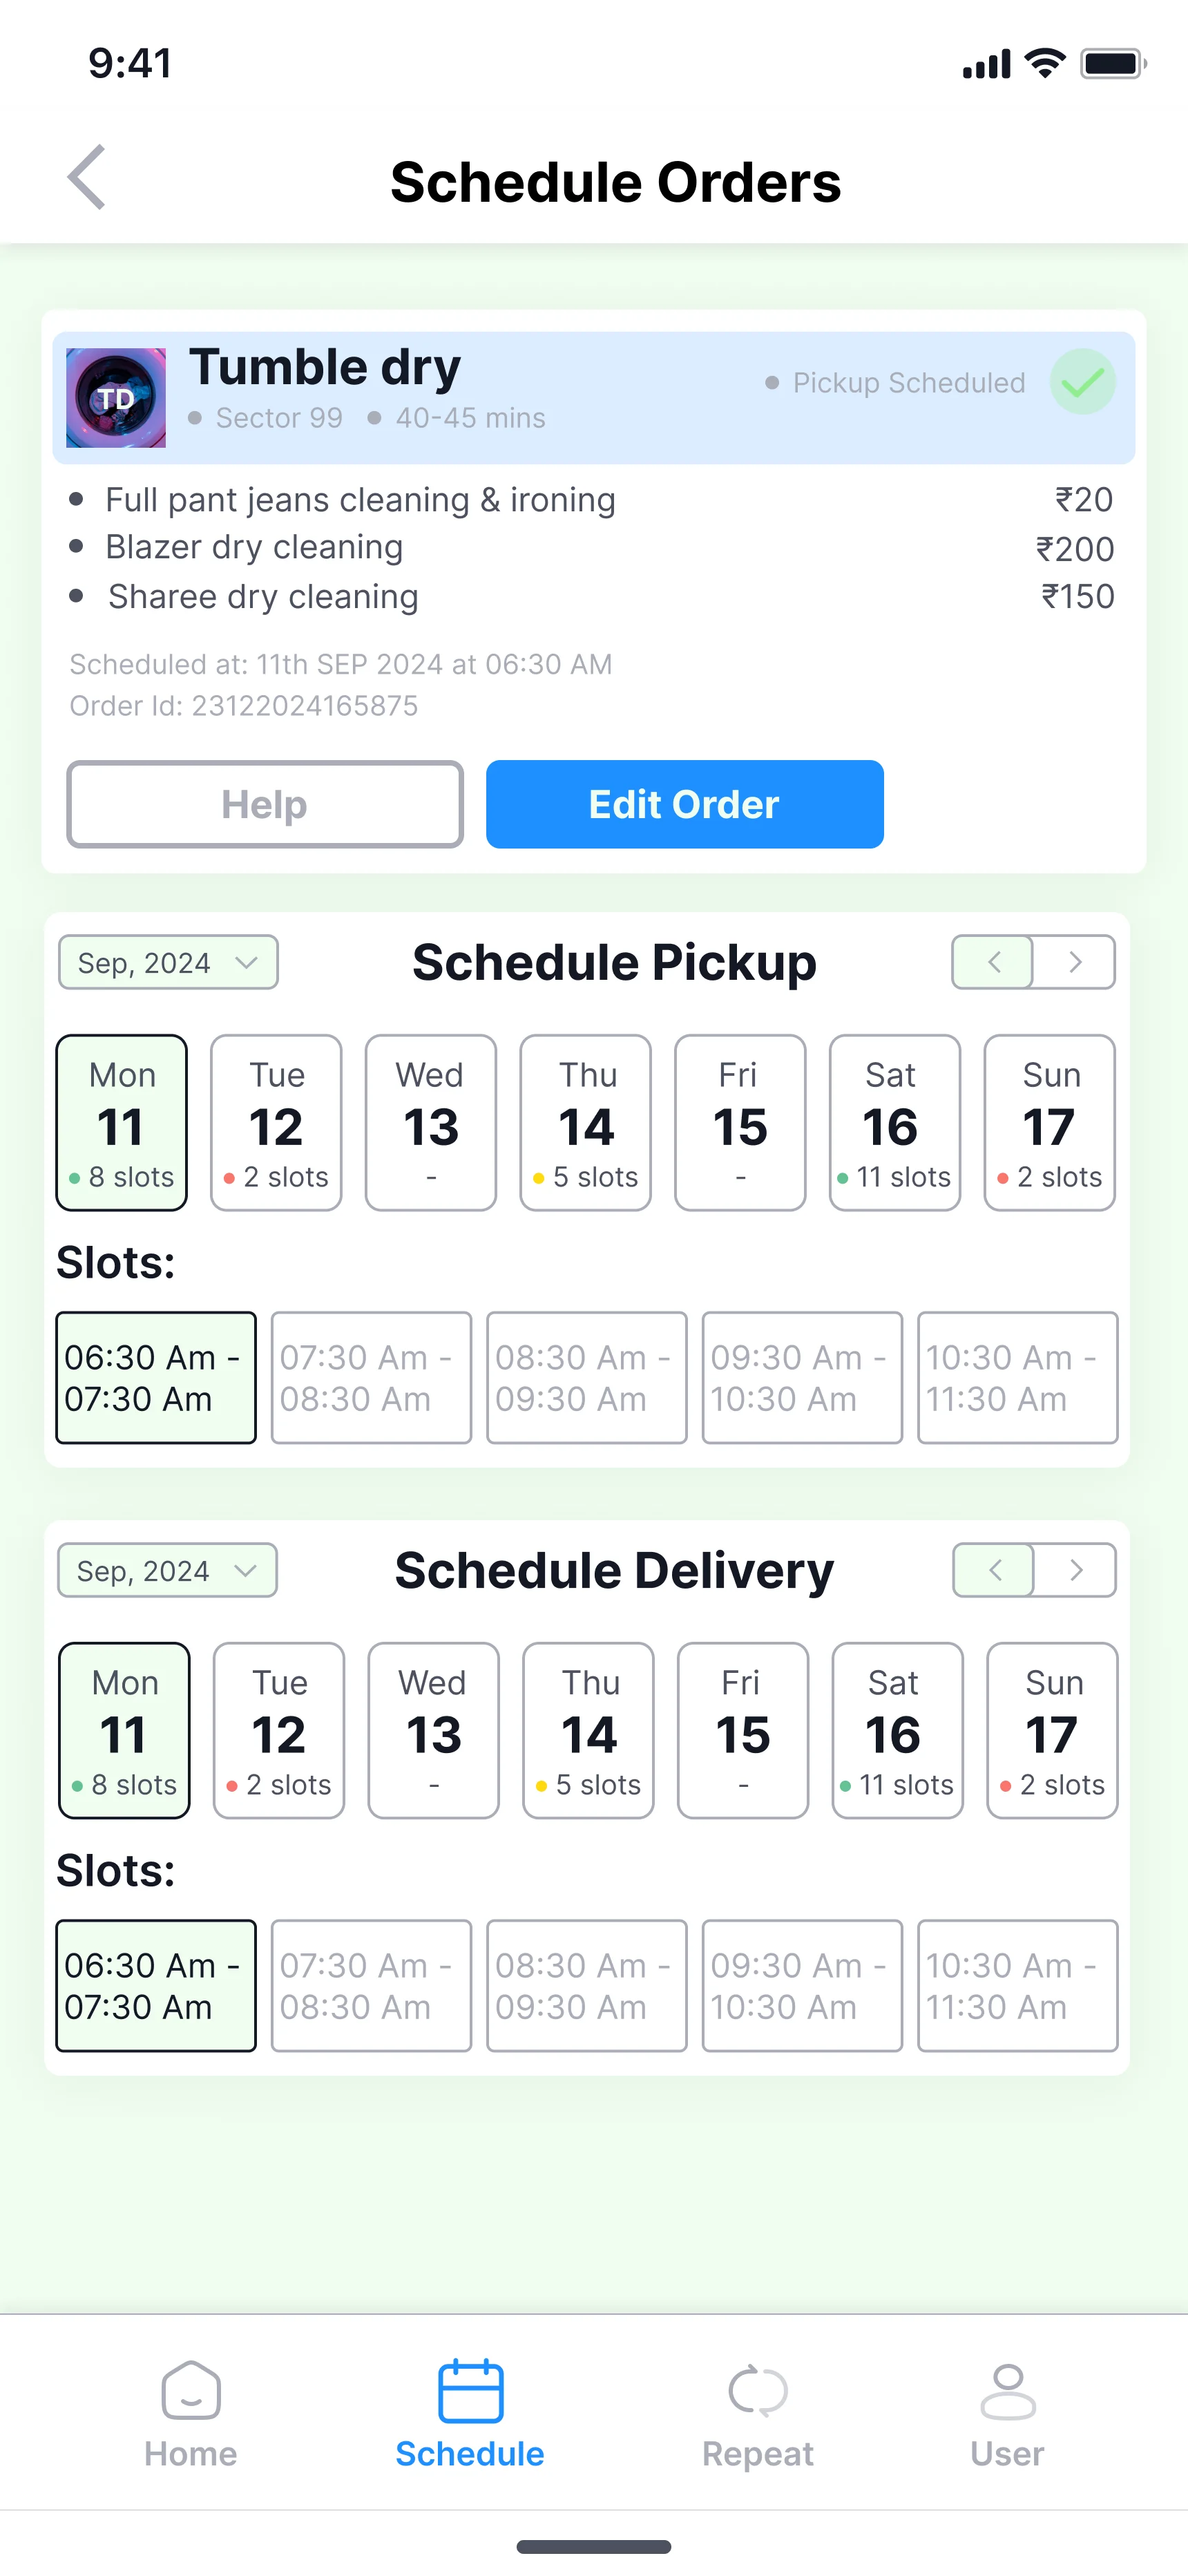The height and width of the screenshot is (2576, 1188).
Task: Select Thu 14 as pickup date
Action: pos(585,1123)
